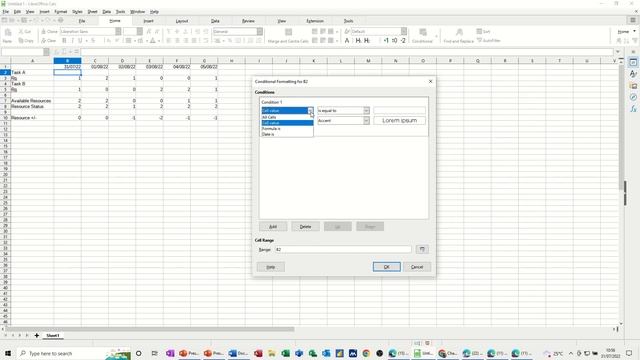640x360 pixels.
Task: Click the Cut icon
Action: pos(24,31)
